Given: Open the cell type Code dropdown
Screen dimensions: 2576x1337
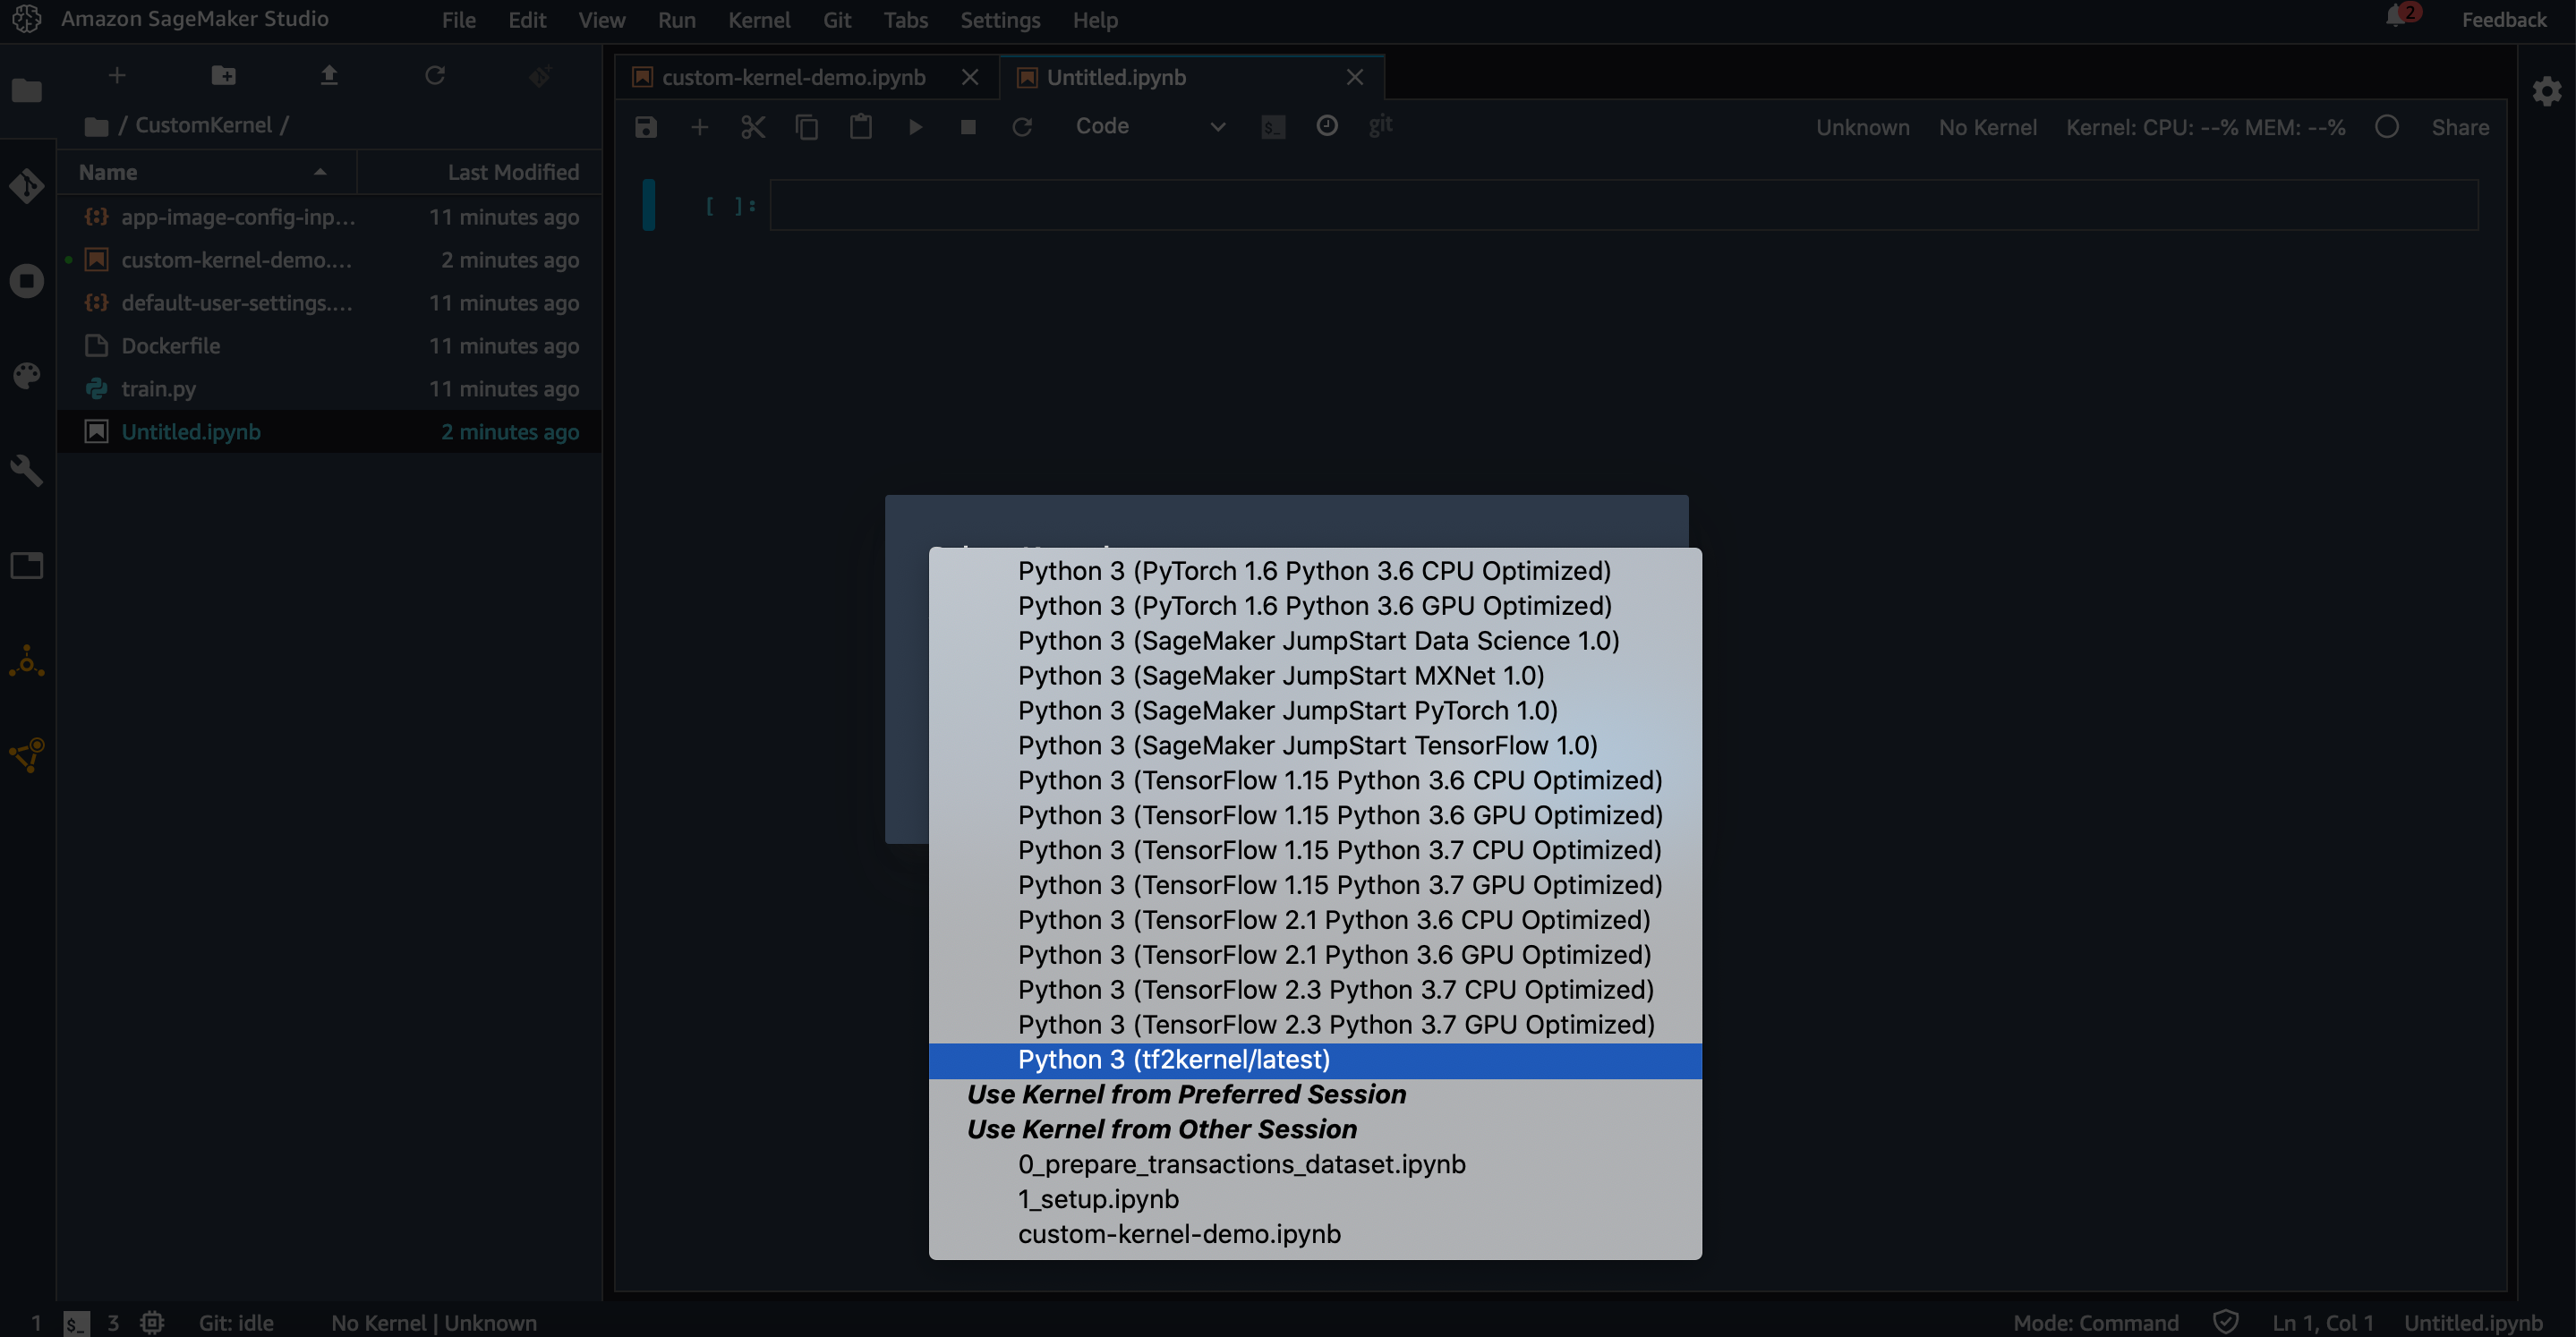Looking at the screenshot, I should [1150, 127].
